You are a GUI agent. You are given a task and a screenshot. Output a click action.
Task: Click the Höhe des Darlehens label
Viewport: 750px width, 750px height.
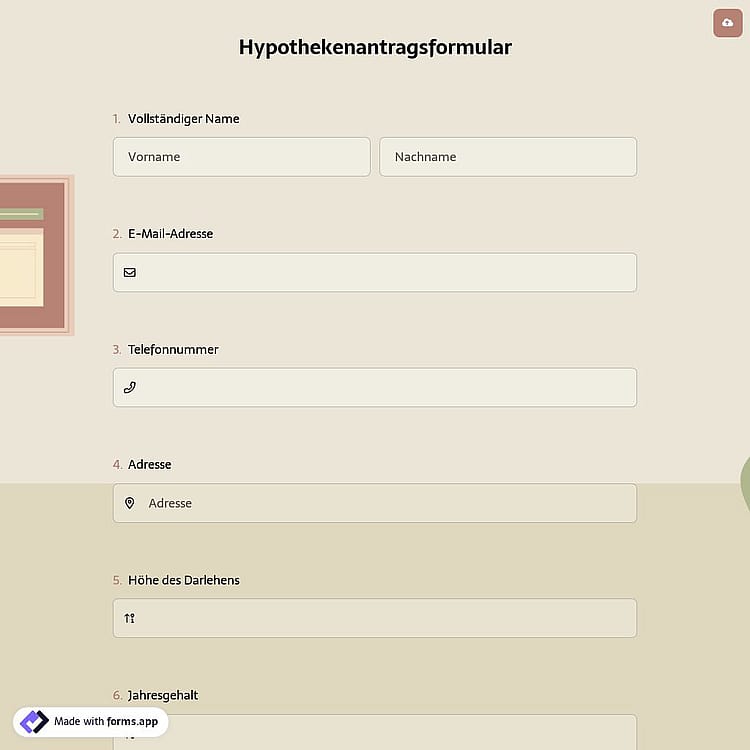pos(184,580)
